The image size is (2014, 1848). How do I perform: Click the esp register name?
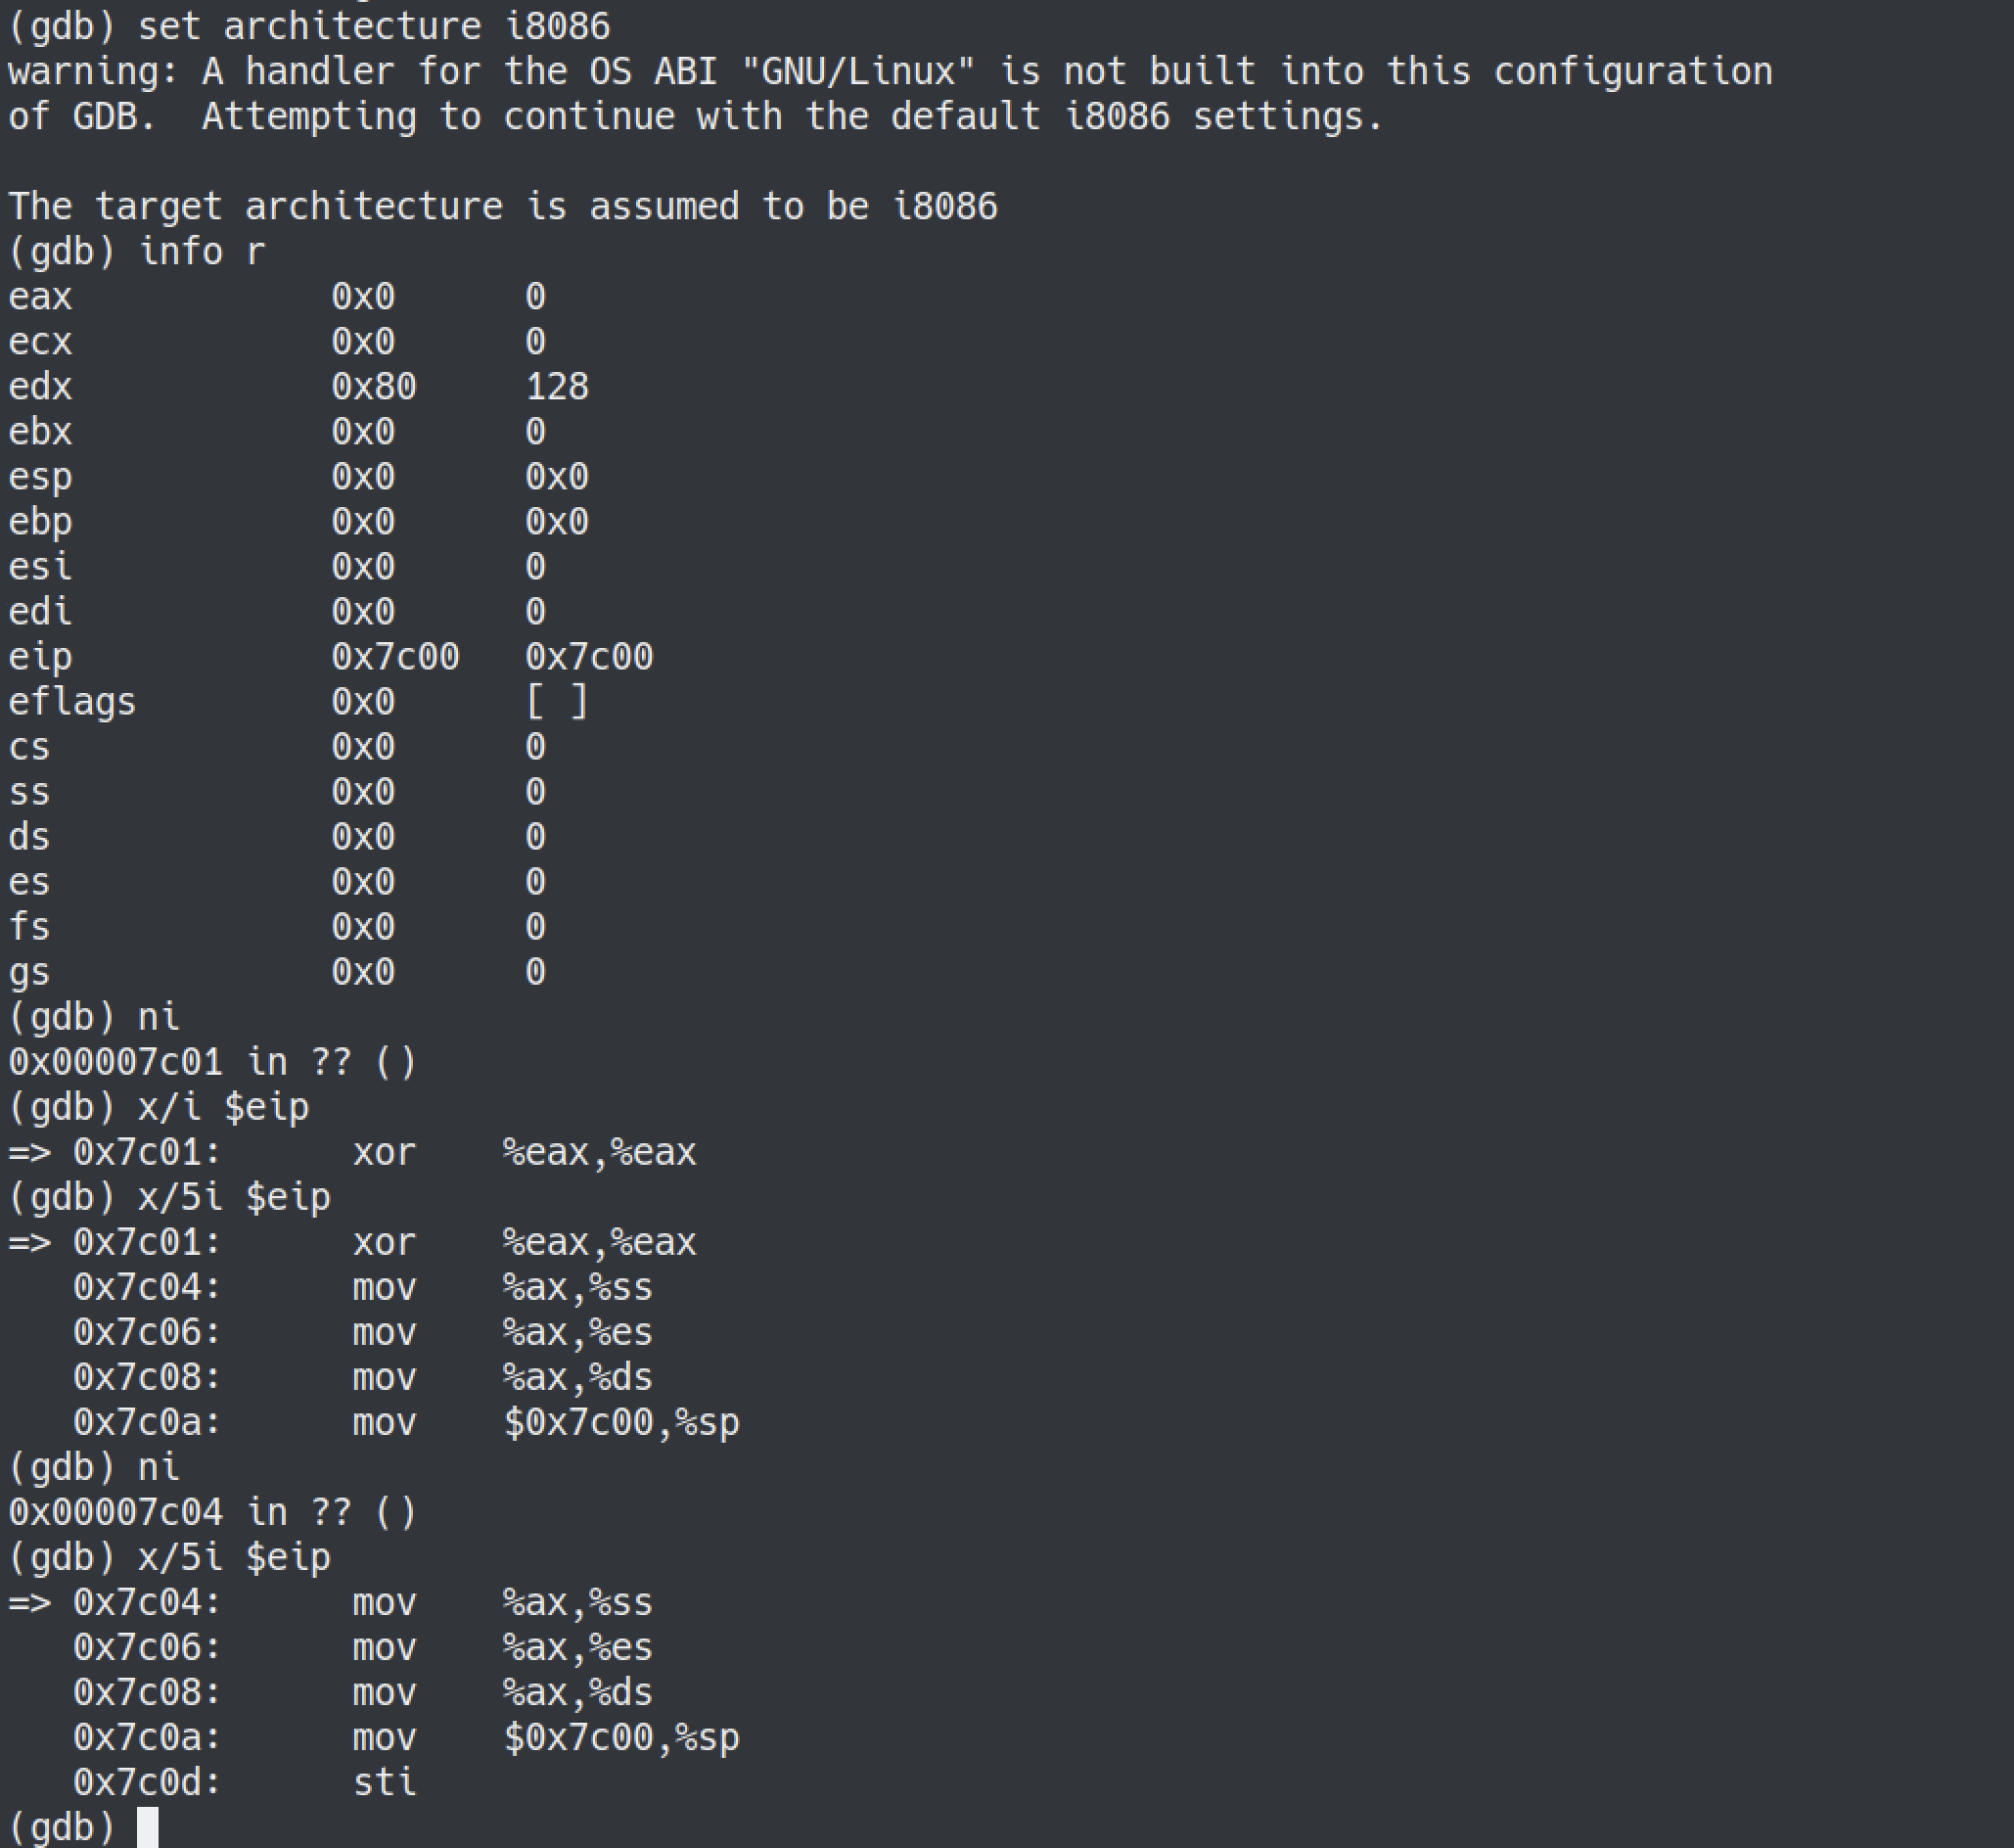[x=40, y=476]
